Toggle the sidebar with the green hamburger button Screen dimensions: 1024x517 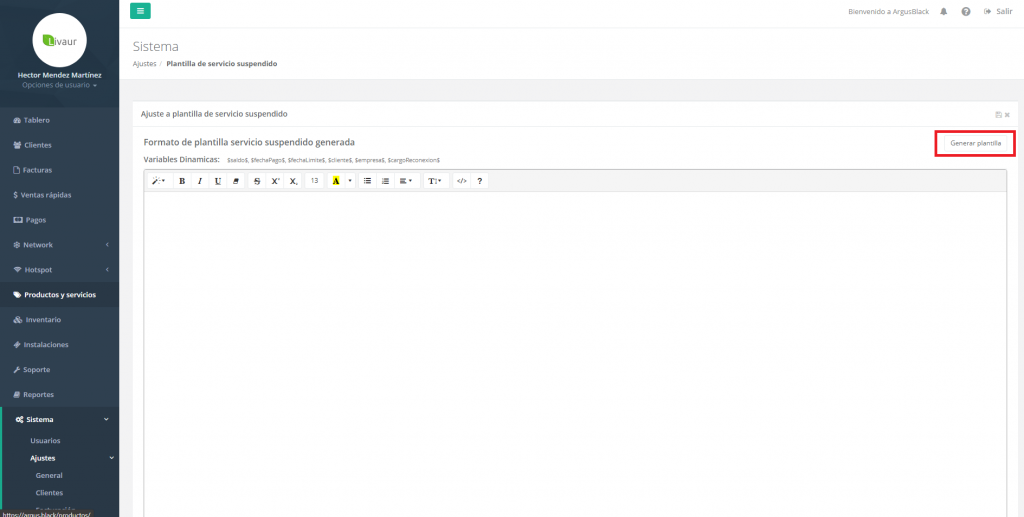tap(140, 11)
